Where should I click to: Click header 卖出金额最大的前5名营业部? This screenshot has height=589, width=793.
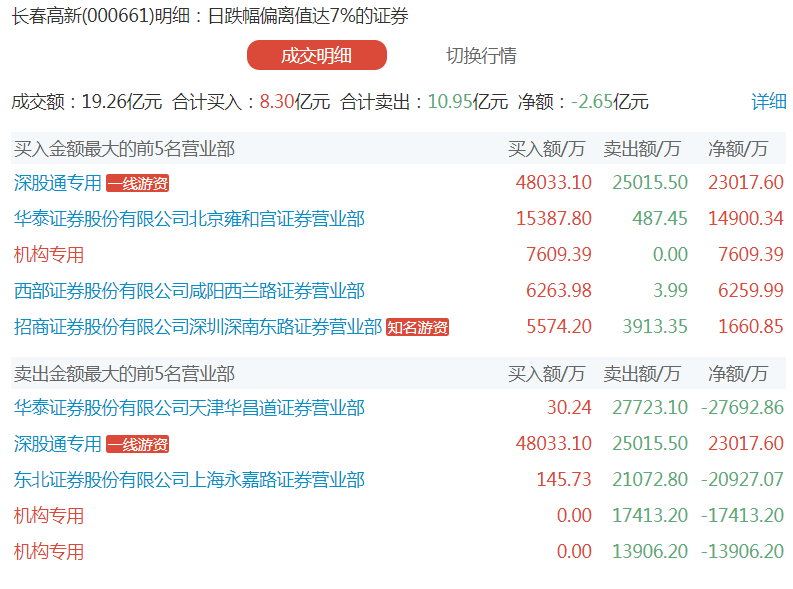click(x=124, y=374)
